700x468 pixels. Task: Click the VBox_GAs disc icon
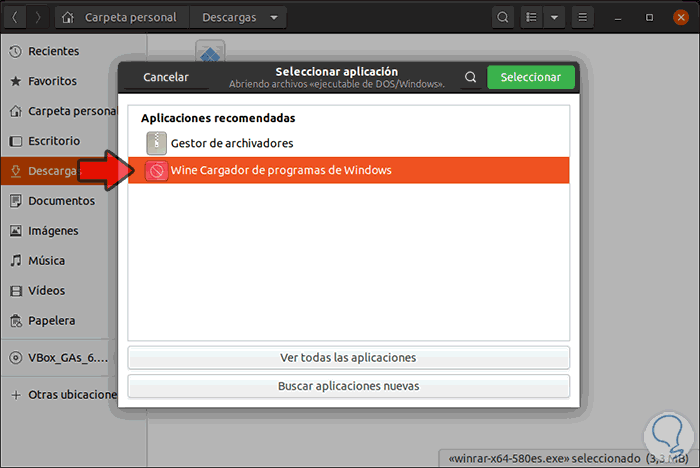(x=16, y=358)
